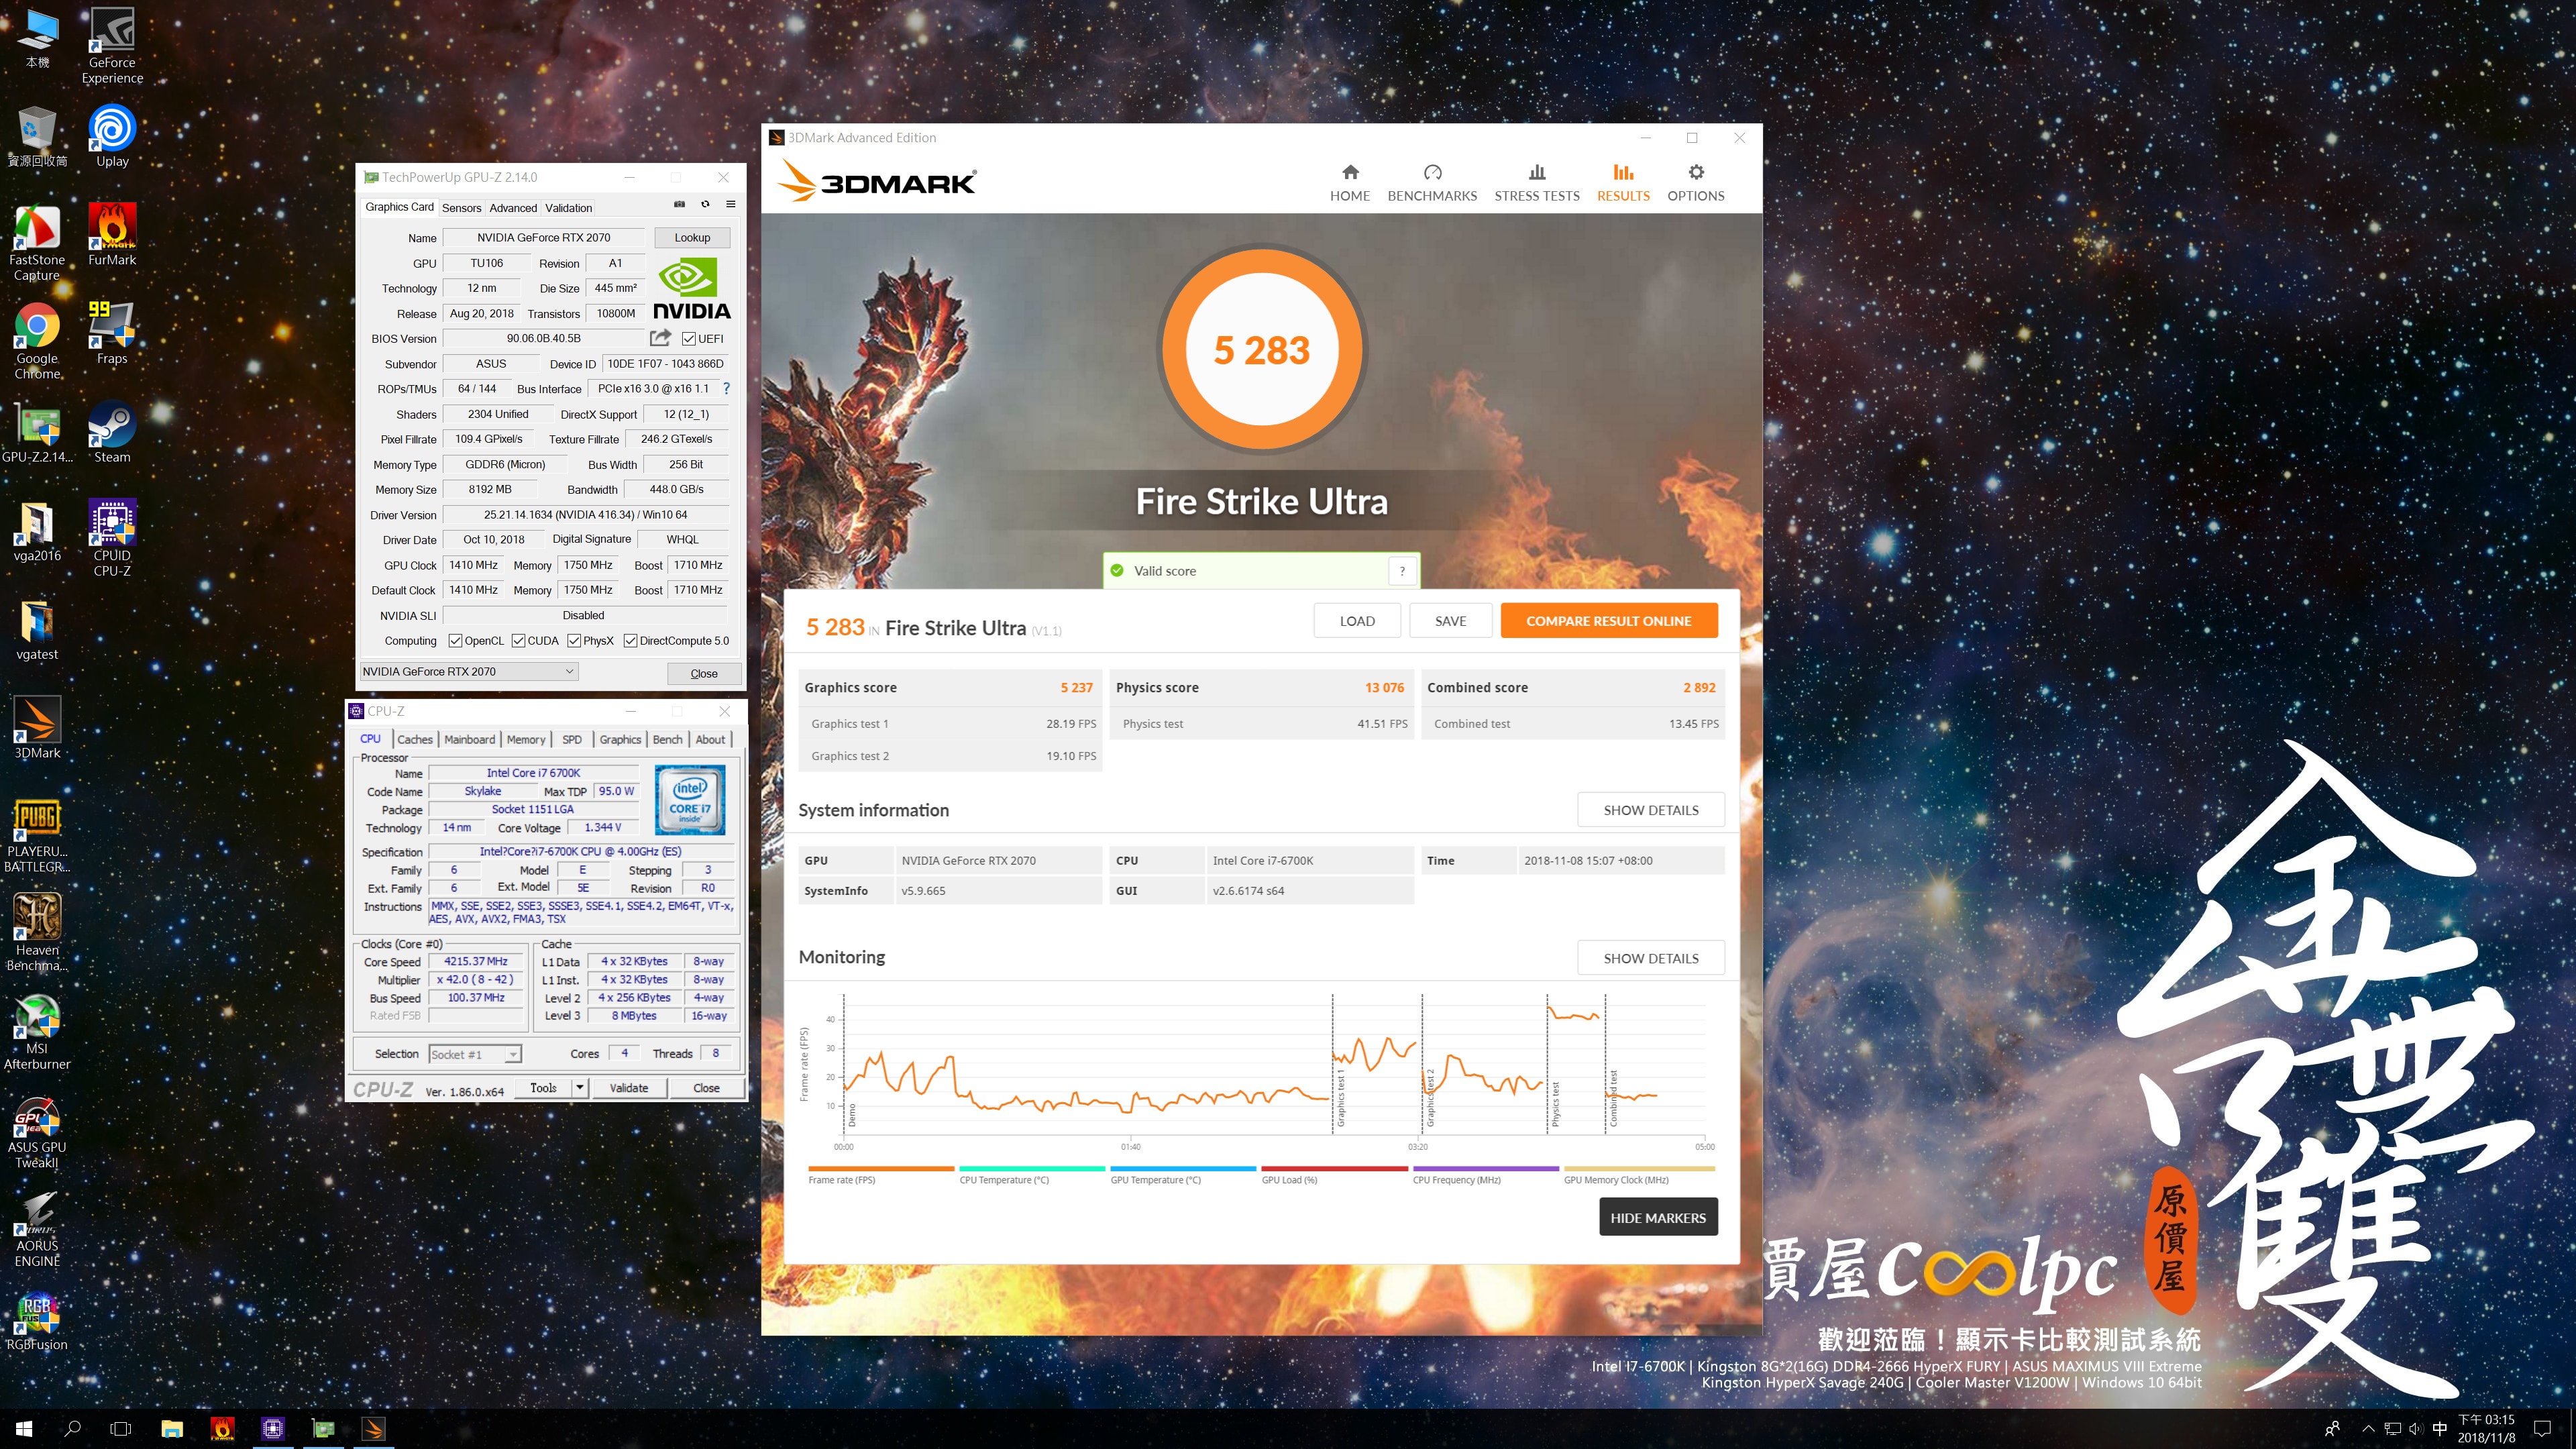
Task: Open the CPU-Z Socket #1 selection dropdown
Action: tap(475, 1054)
